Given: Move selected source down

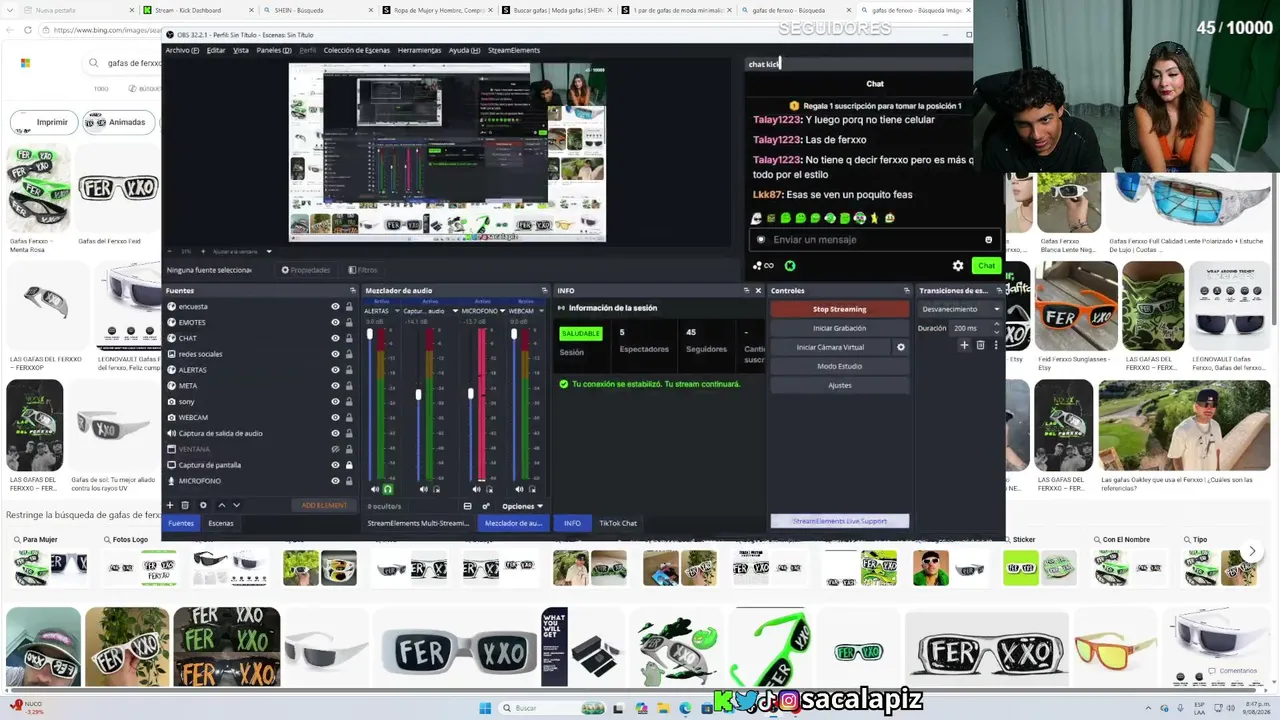Looking at the screenshot, I should (x=236, y=505).
